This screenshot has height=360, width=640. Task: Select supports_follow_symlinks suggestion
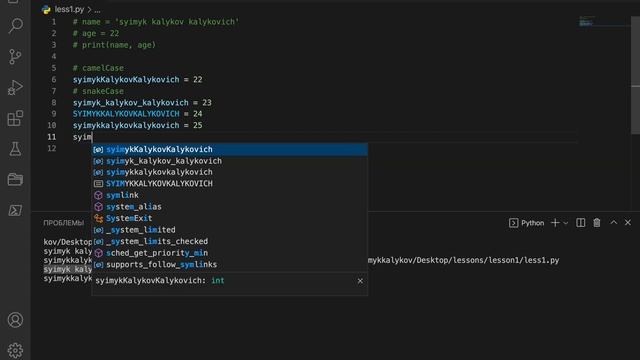pos(230,264)
